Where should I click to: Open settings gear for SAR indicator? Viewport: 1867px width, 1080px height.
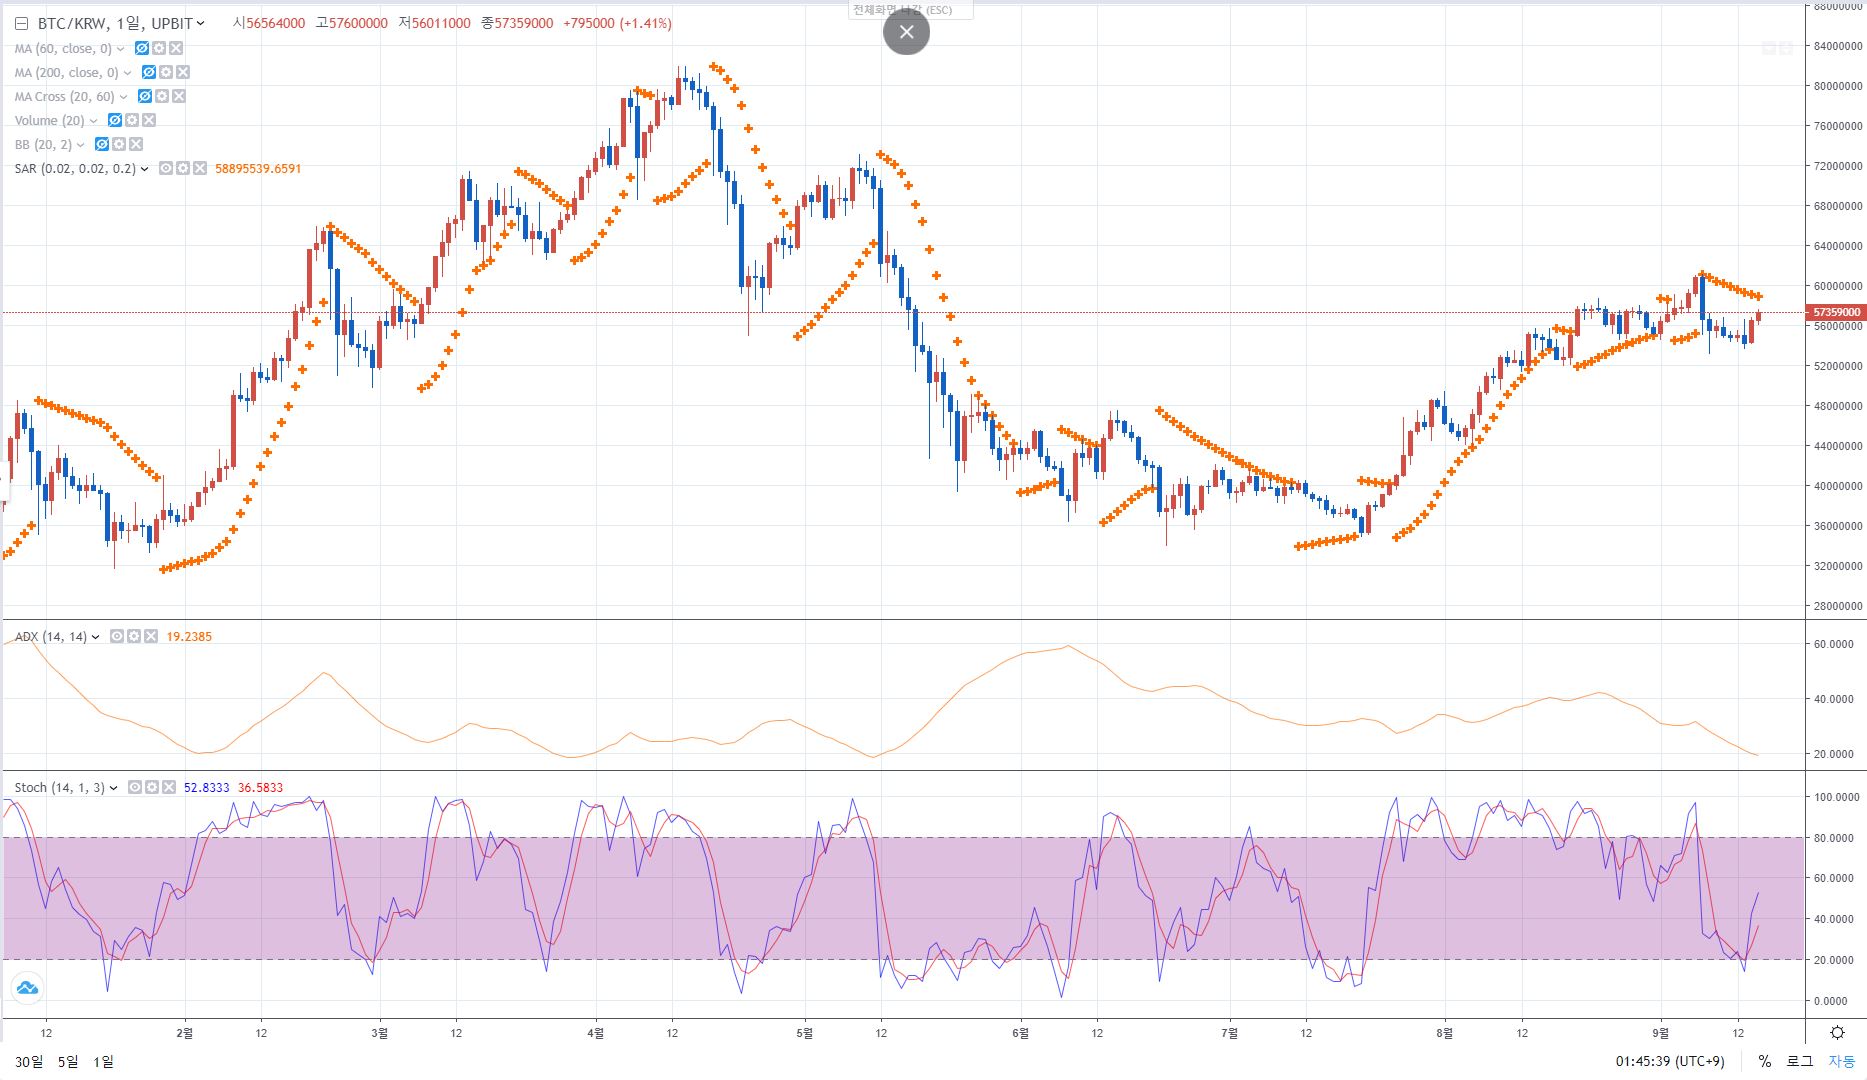coord(183,168)
